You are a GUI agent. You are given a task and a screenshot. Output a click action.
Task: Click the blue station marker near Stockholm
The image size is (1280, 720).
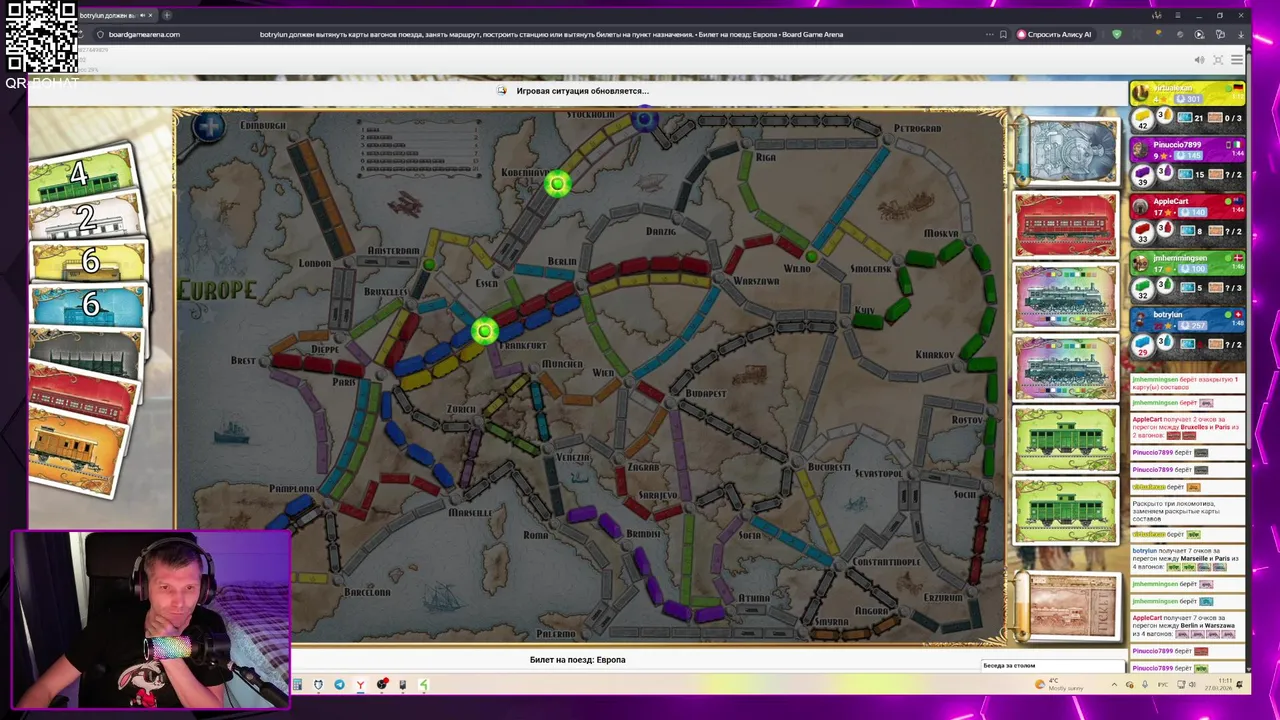[x=645, y=121]
